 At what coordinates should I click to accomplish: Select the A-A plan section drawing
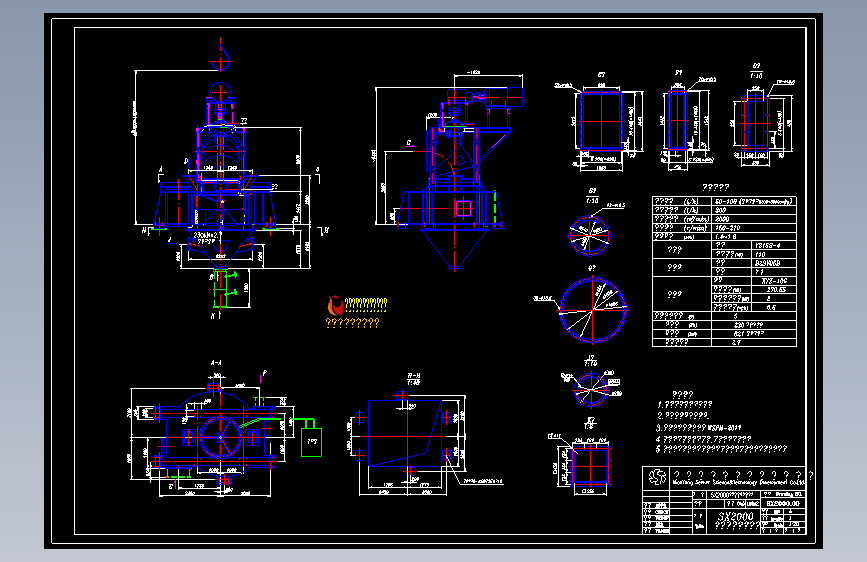pos(213,435)
